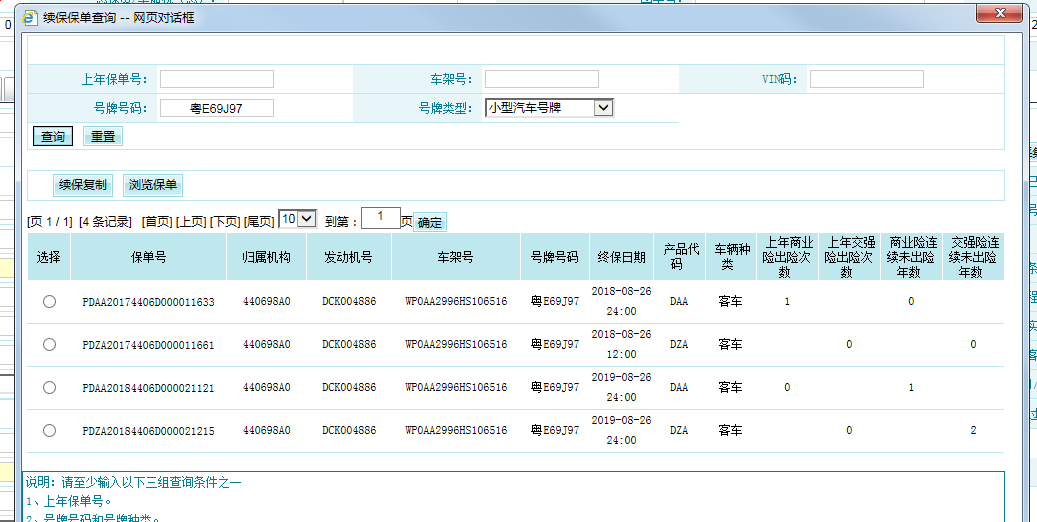Click the 续保复制 button

[83, 185]
